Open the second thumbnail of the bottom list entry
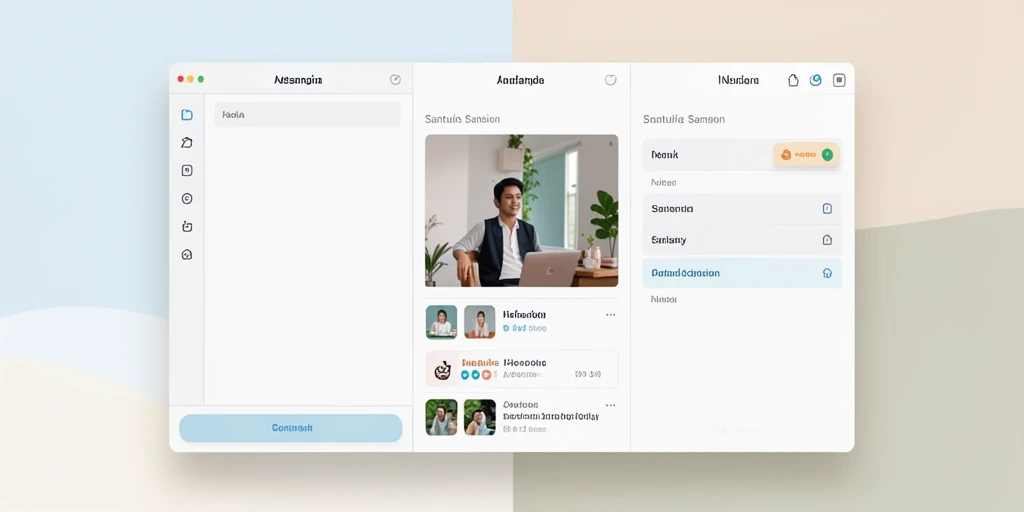 point(480,417)
